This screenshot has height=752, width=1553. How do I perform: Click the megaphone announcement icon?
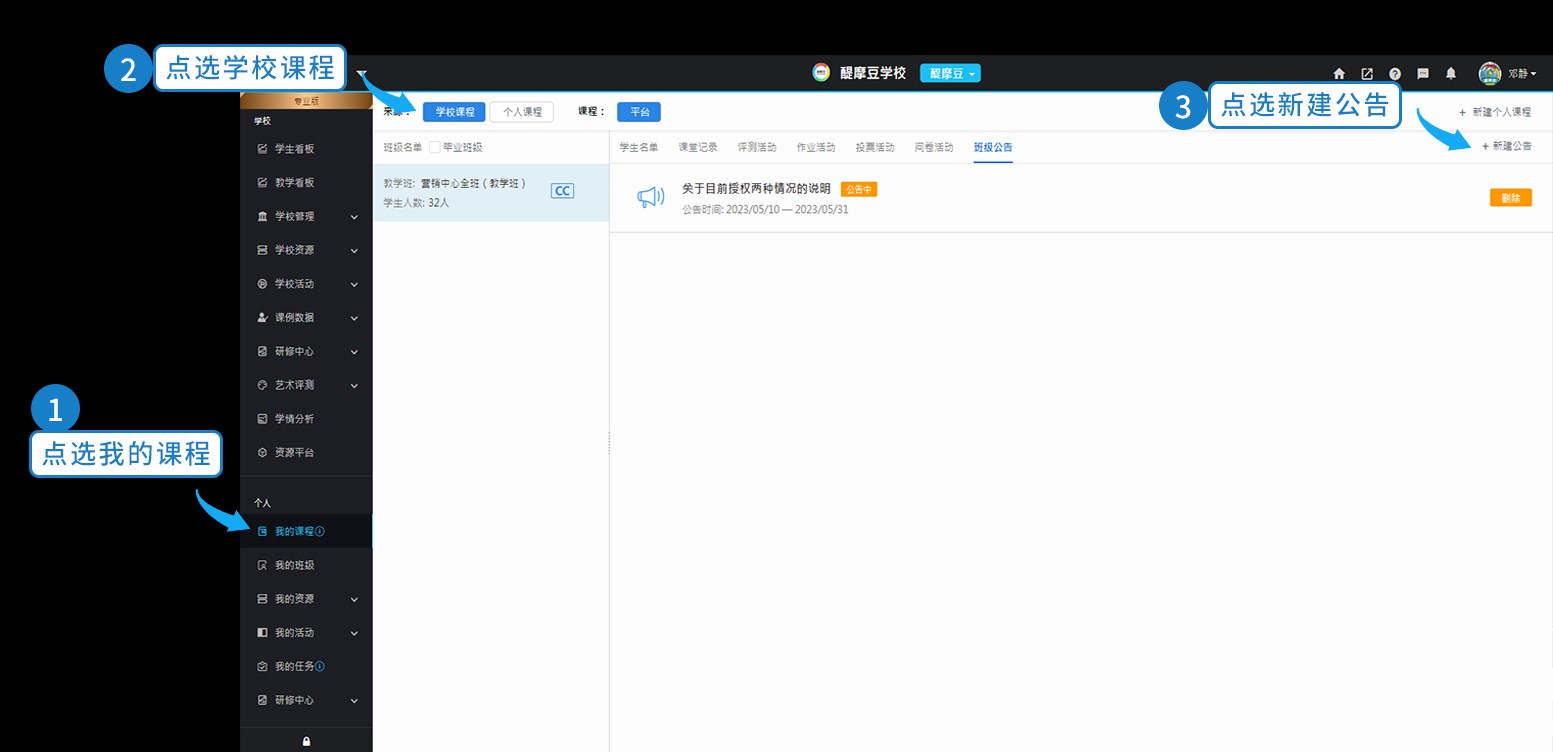click(650, 198)
